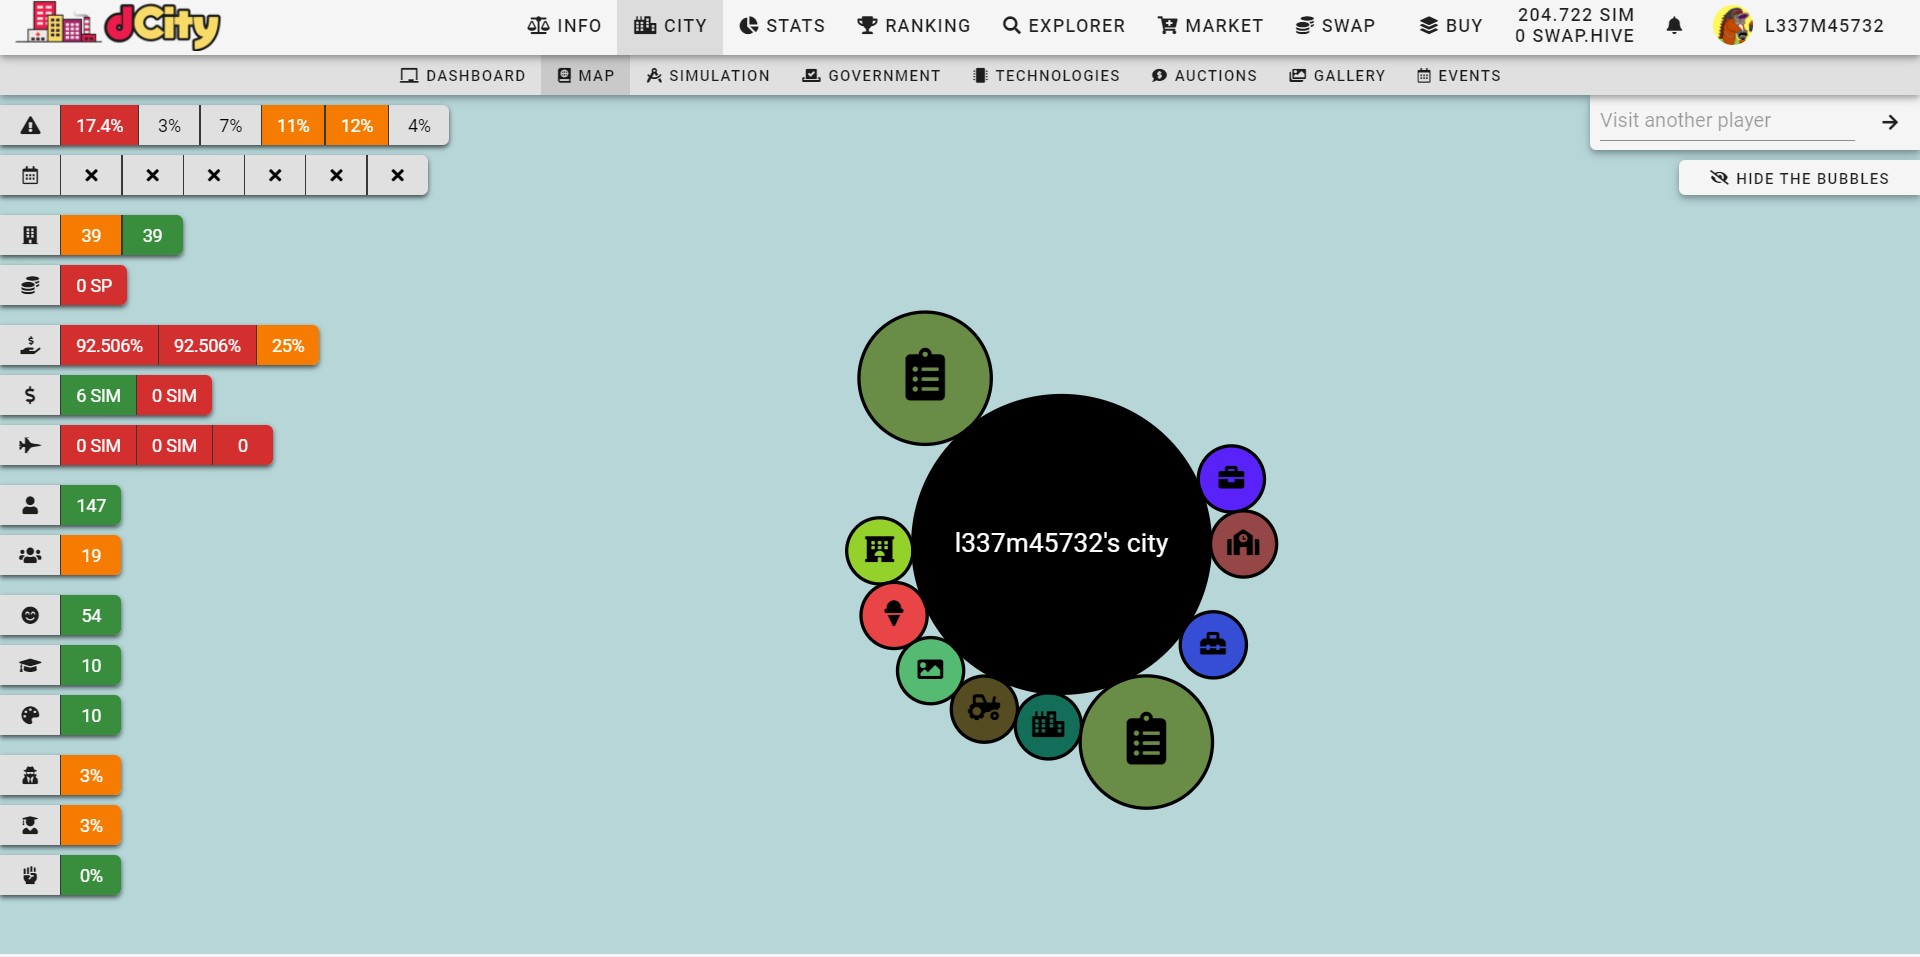Click the airplane icon in sidebar
Image resolution: width=1920 pixels, height=957 pixels.
30,446
